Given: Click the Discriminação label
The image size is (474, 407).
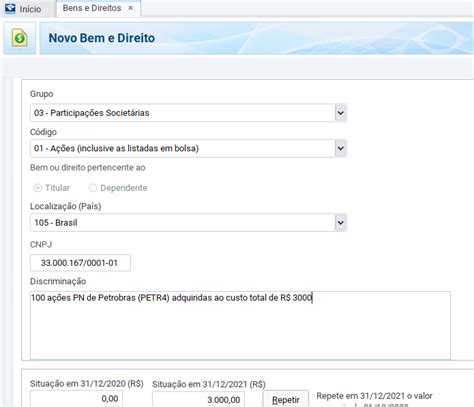Looking at the screenshot, I should (x=58, y=282).
